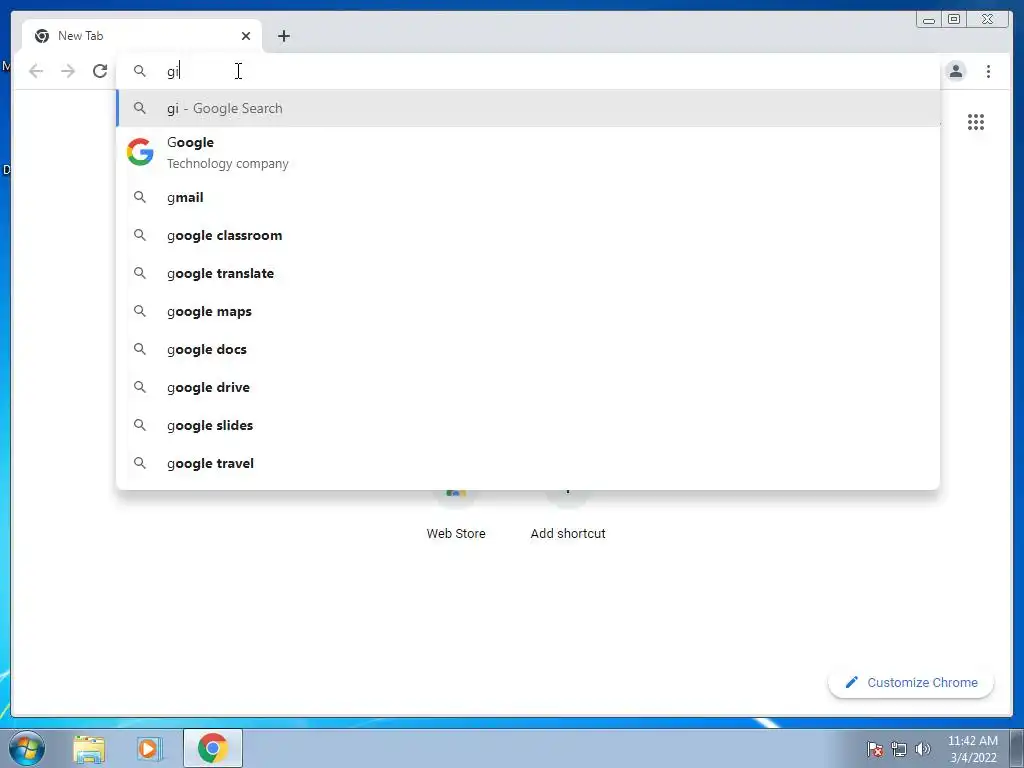The height and width of the screenshot is (768, 1024).
Task: Click the Chrome taskbar icon
Action: tap(213, 748)
